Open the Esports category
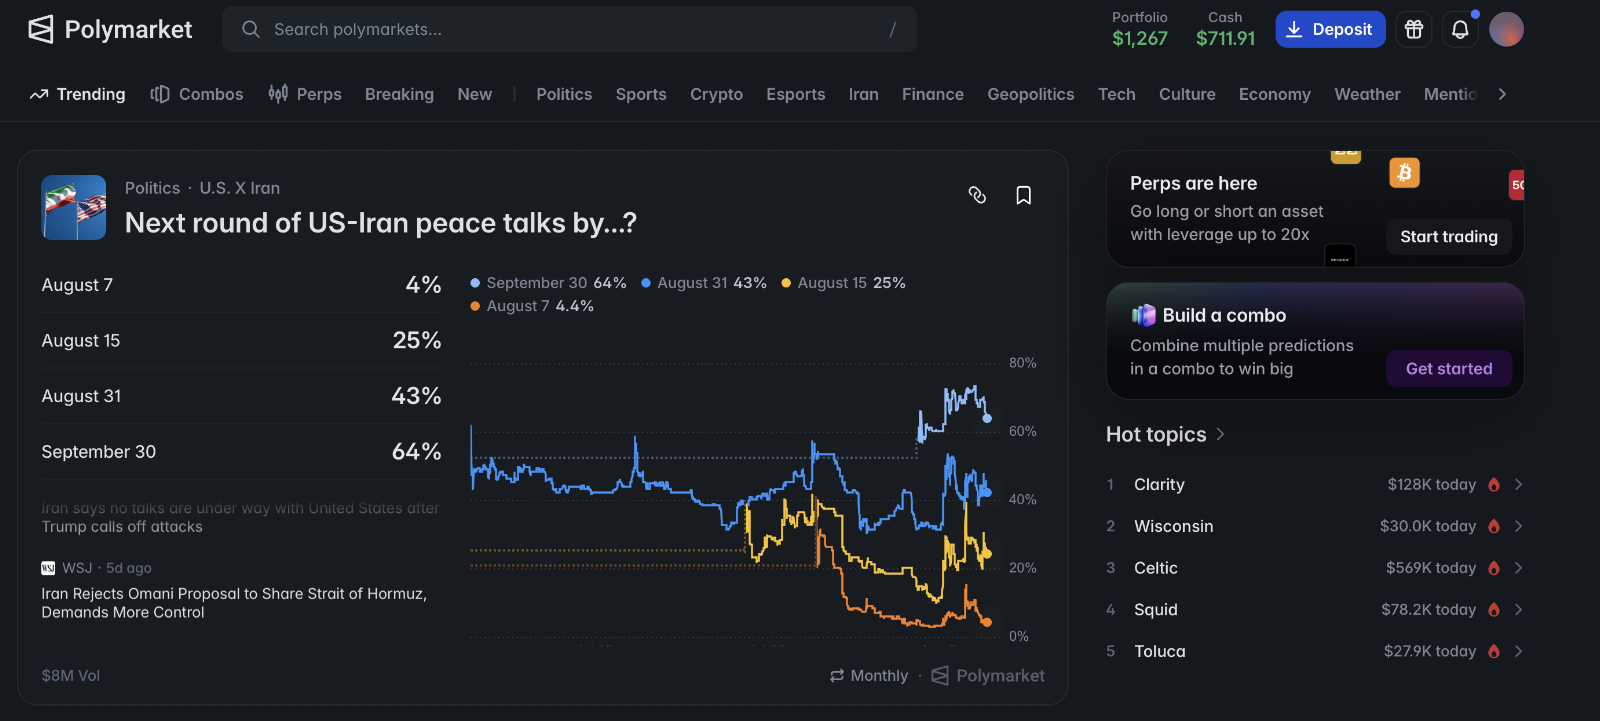Viewport: 1600px width, 721px height. pyautogui.click(x=796, y=94)
